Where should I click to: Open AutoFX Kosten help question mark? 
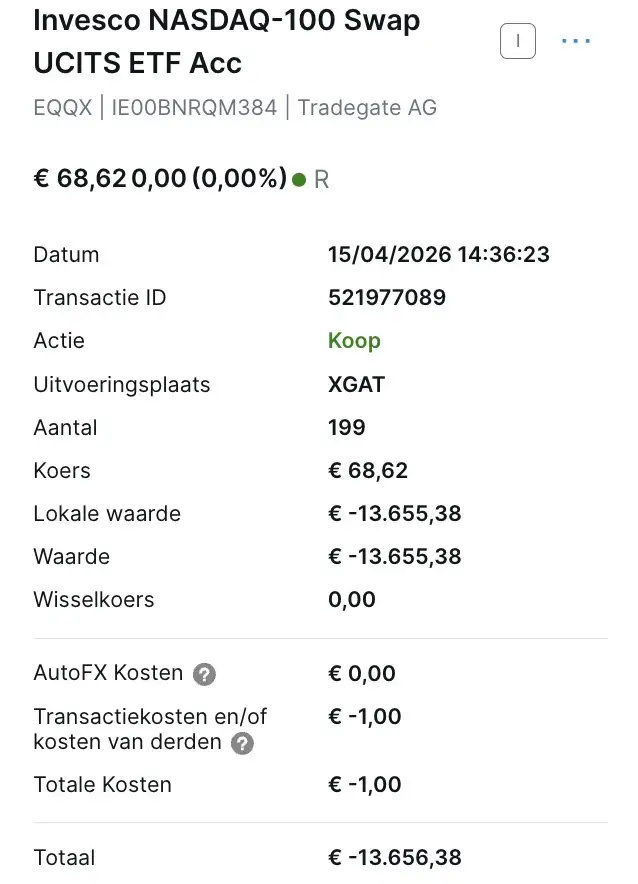point(204,674)
